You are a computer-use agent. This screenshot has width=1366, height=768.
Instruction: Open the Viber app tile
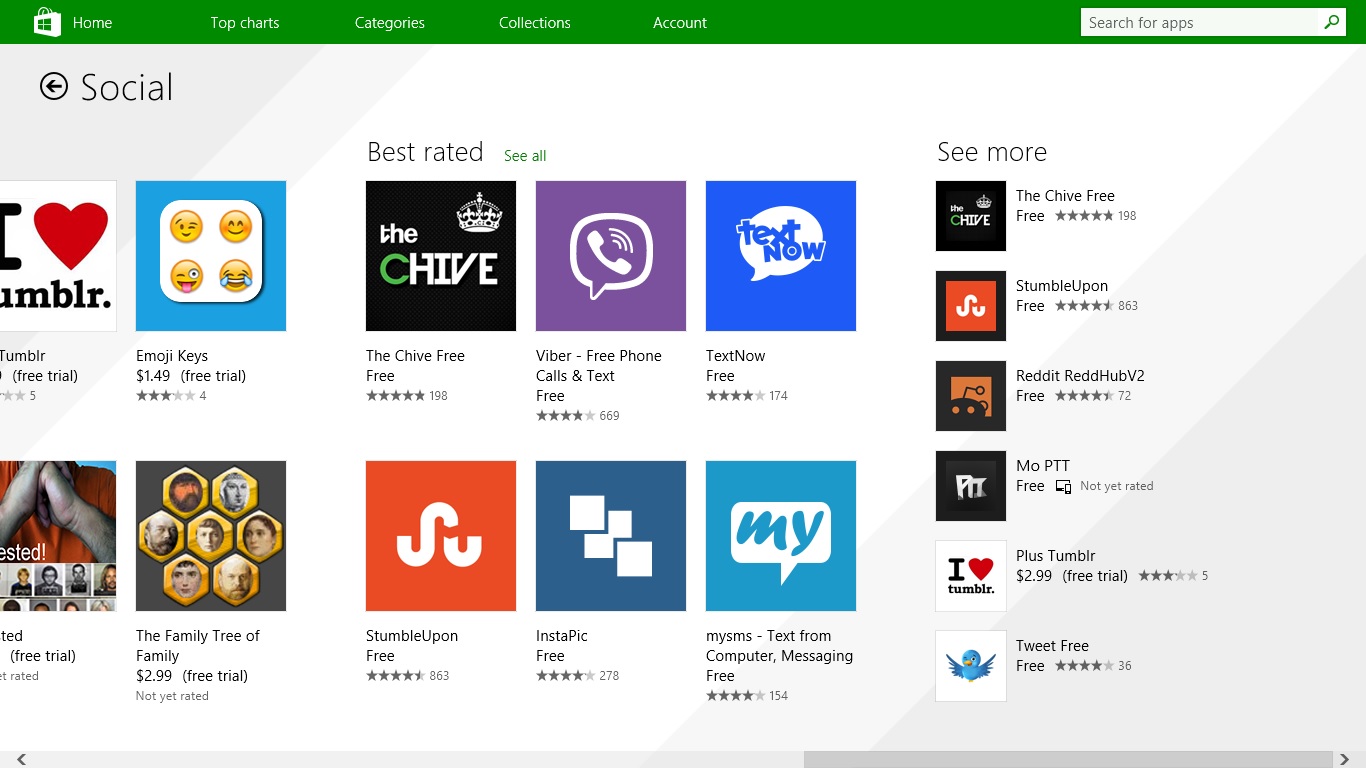[x=611, y=256]
